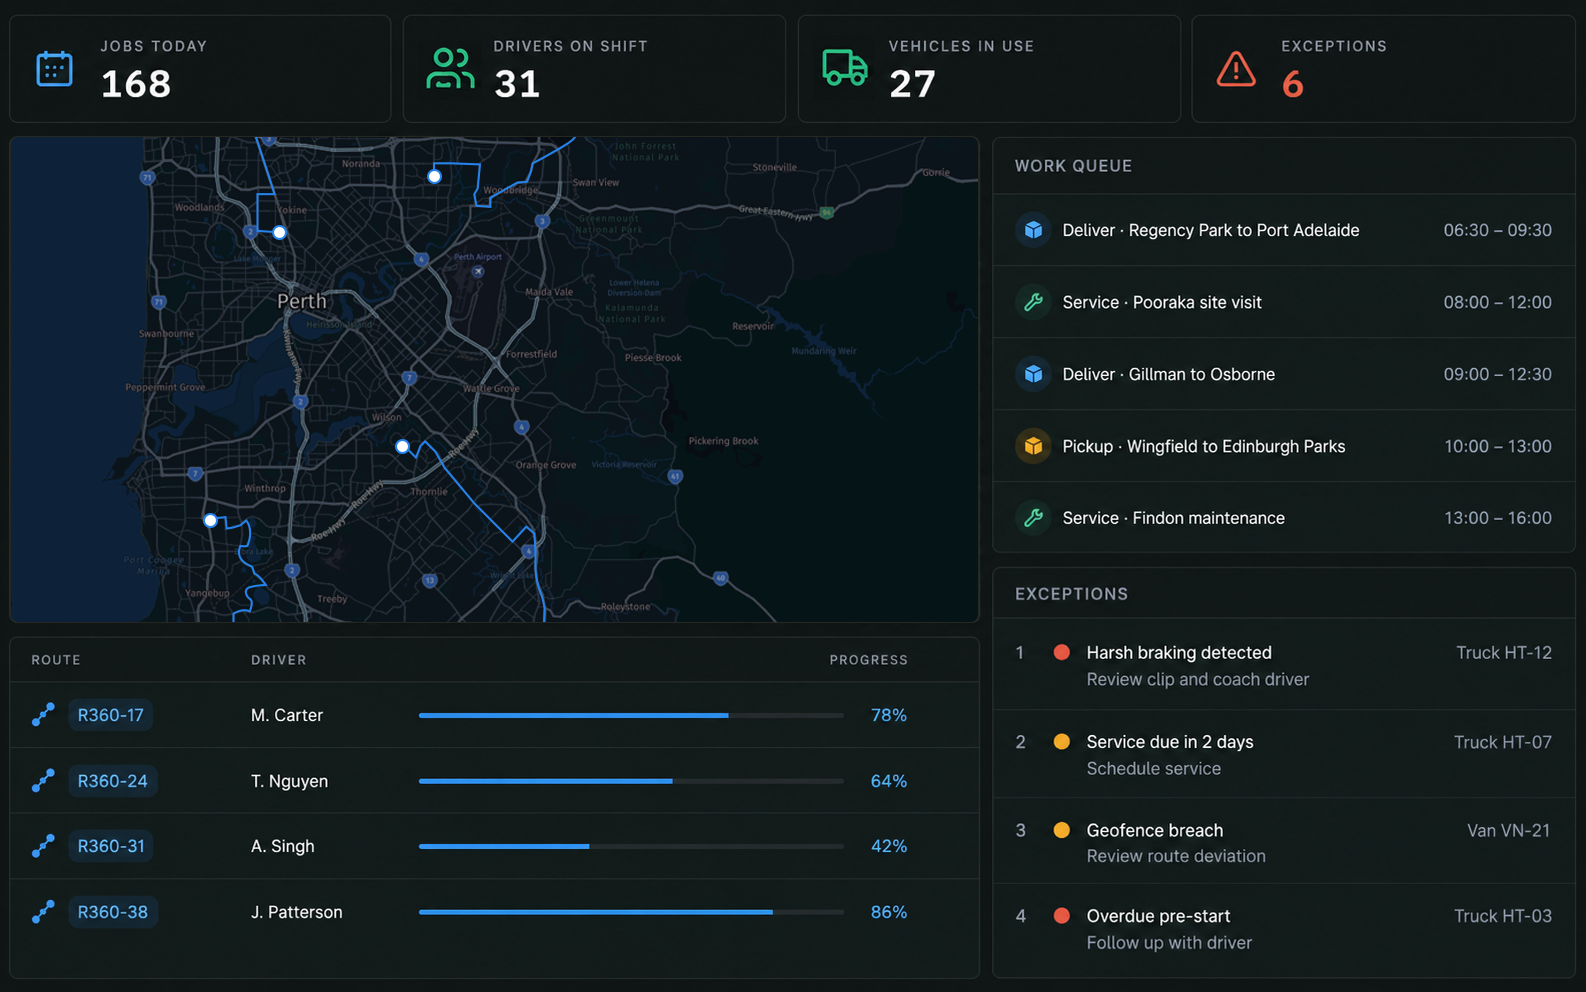Screen dimensions: 1586x992
Task: Select the 06:30 – 09:30 time window
Action: point(1497,230)
